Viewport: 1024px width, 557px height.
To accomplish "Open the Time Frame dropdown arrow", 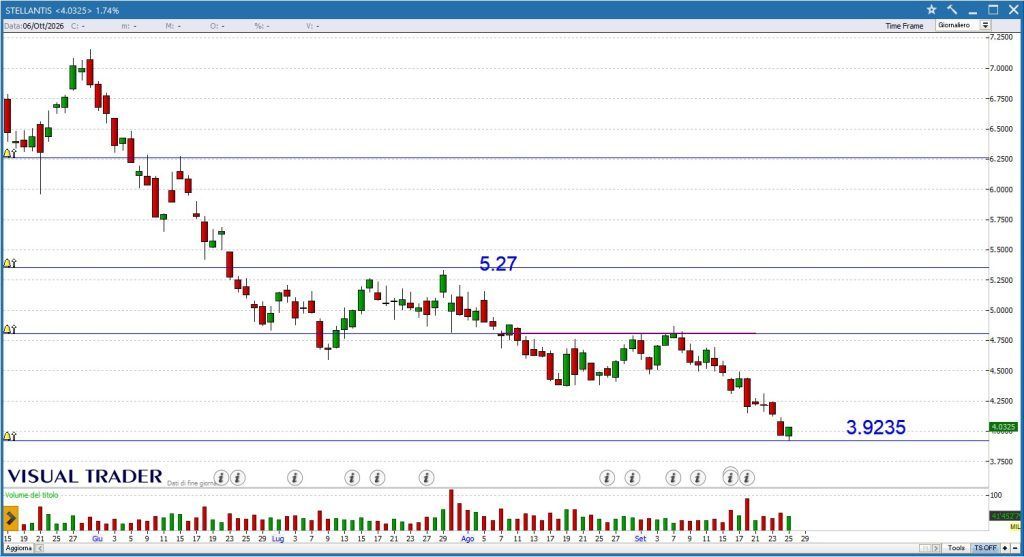I will click(985, 25).
